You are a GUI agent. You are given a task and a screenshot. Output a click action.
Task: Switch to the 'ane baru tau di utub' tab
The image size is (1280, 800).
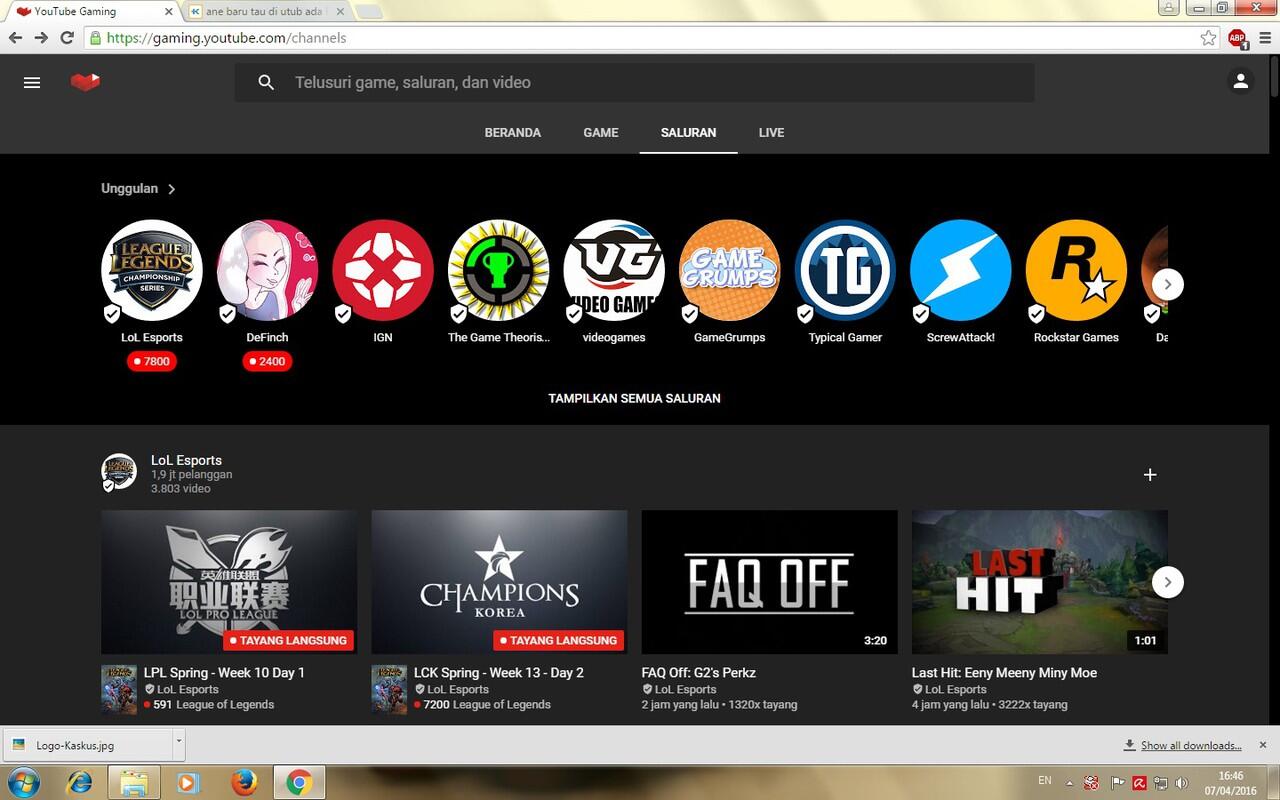(x=267, y=12)
